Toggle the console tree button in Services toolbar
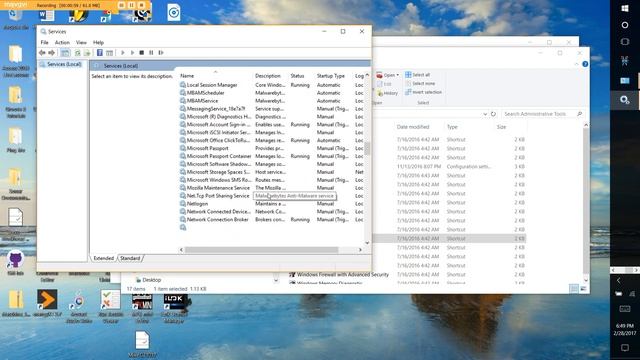 tap(65, 53)
